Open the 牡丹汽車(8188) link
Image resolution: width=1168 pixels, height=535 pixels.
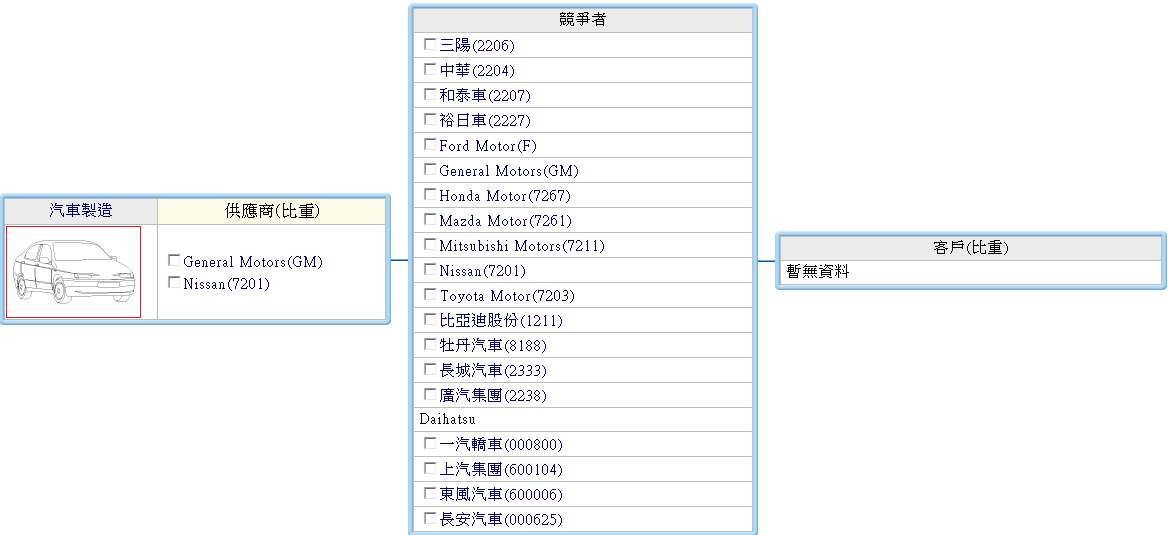click(493, 346)
